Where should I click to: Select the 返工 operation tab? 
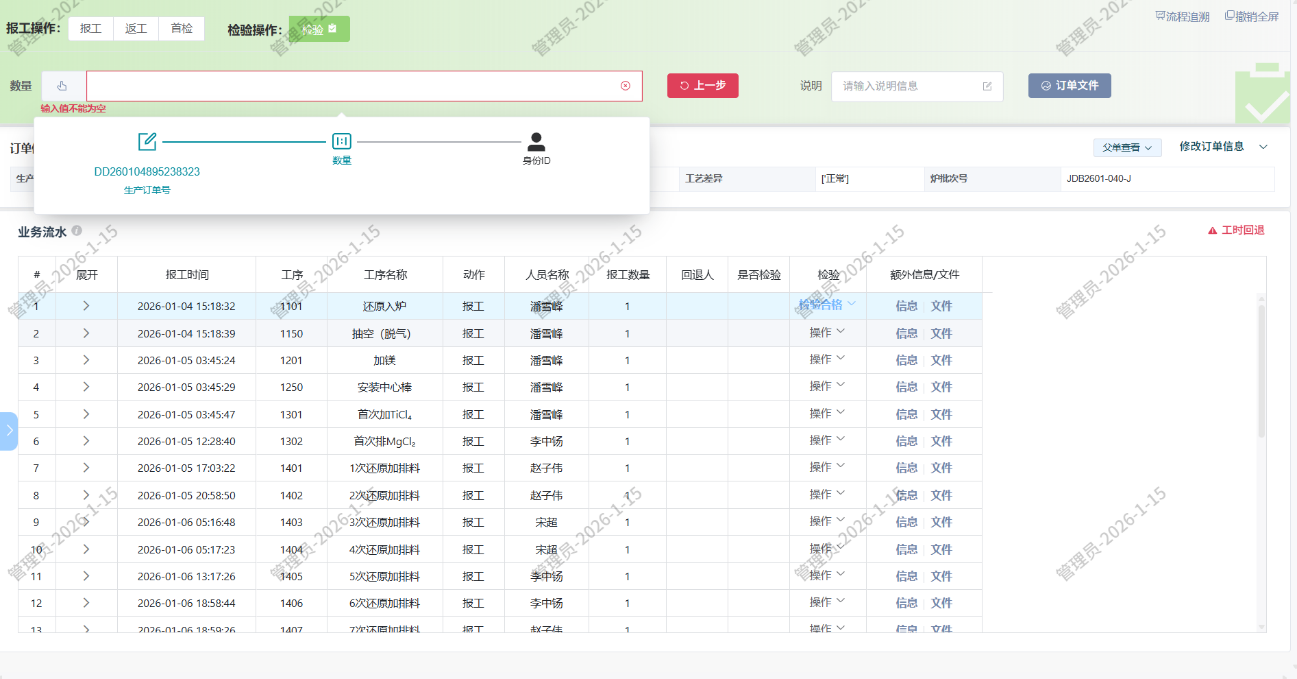(136, 29)
